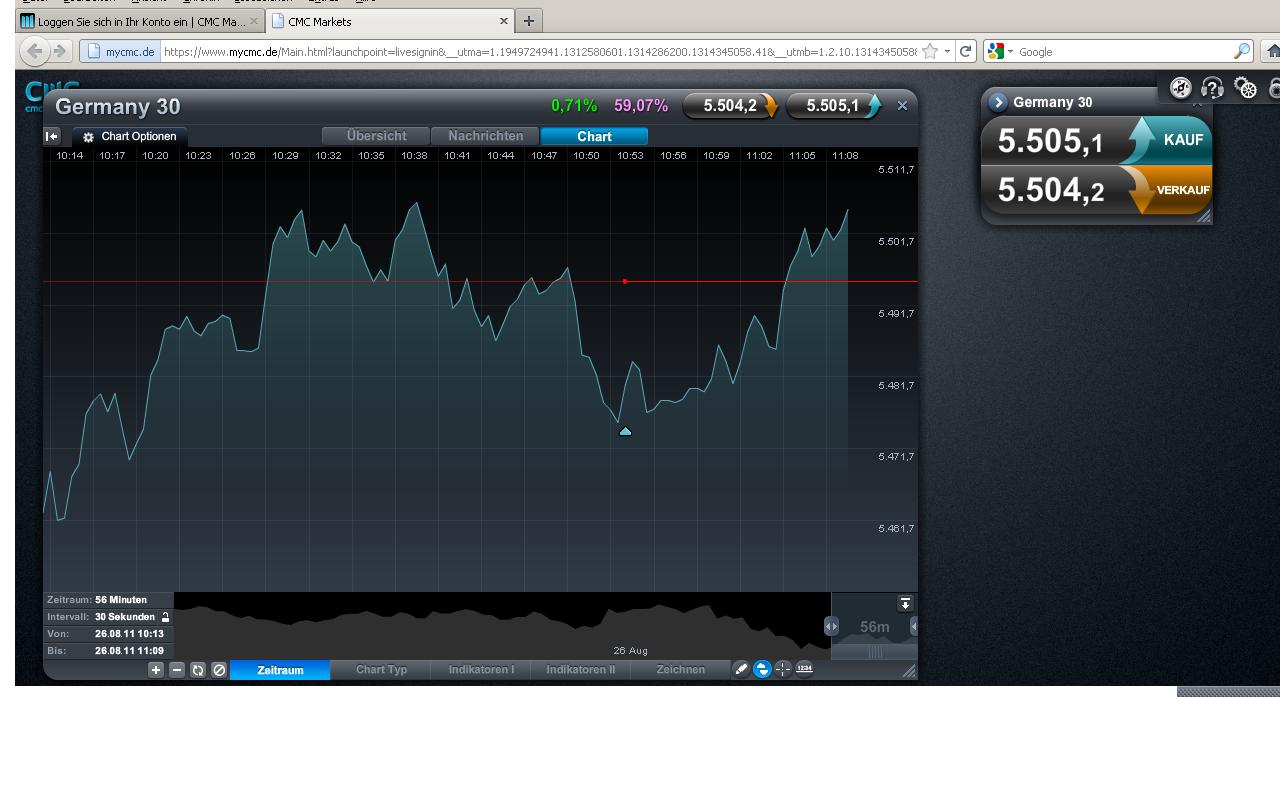The image size is (1280, 800).
Task: Click the browser URL address field
Action: pos(539,51)
